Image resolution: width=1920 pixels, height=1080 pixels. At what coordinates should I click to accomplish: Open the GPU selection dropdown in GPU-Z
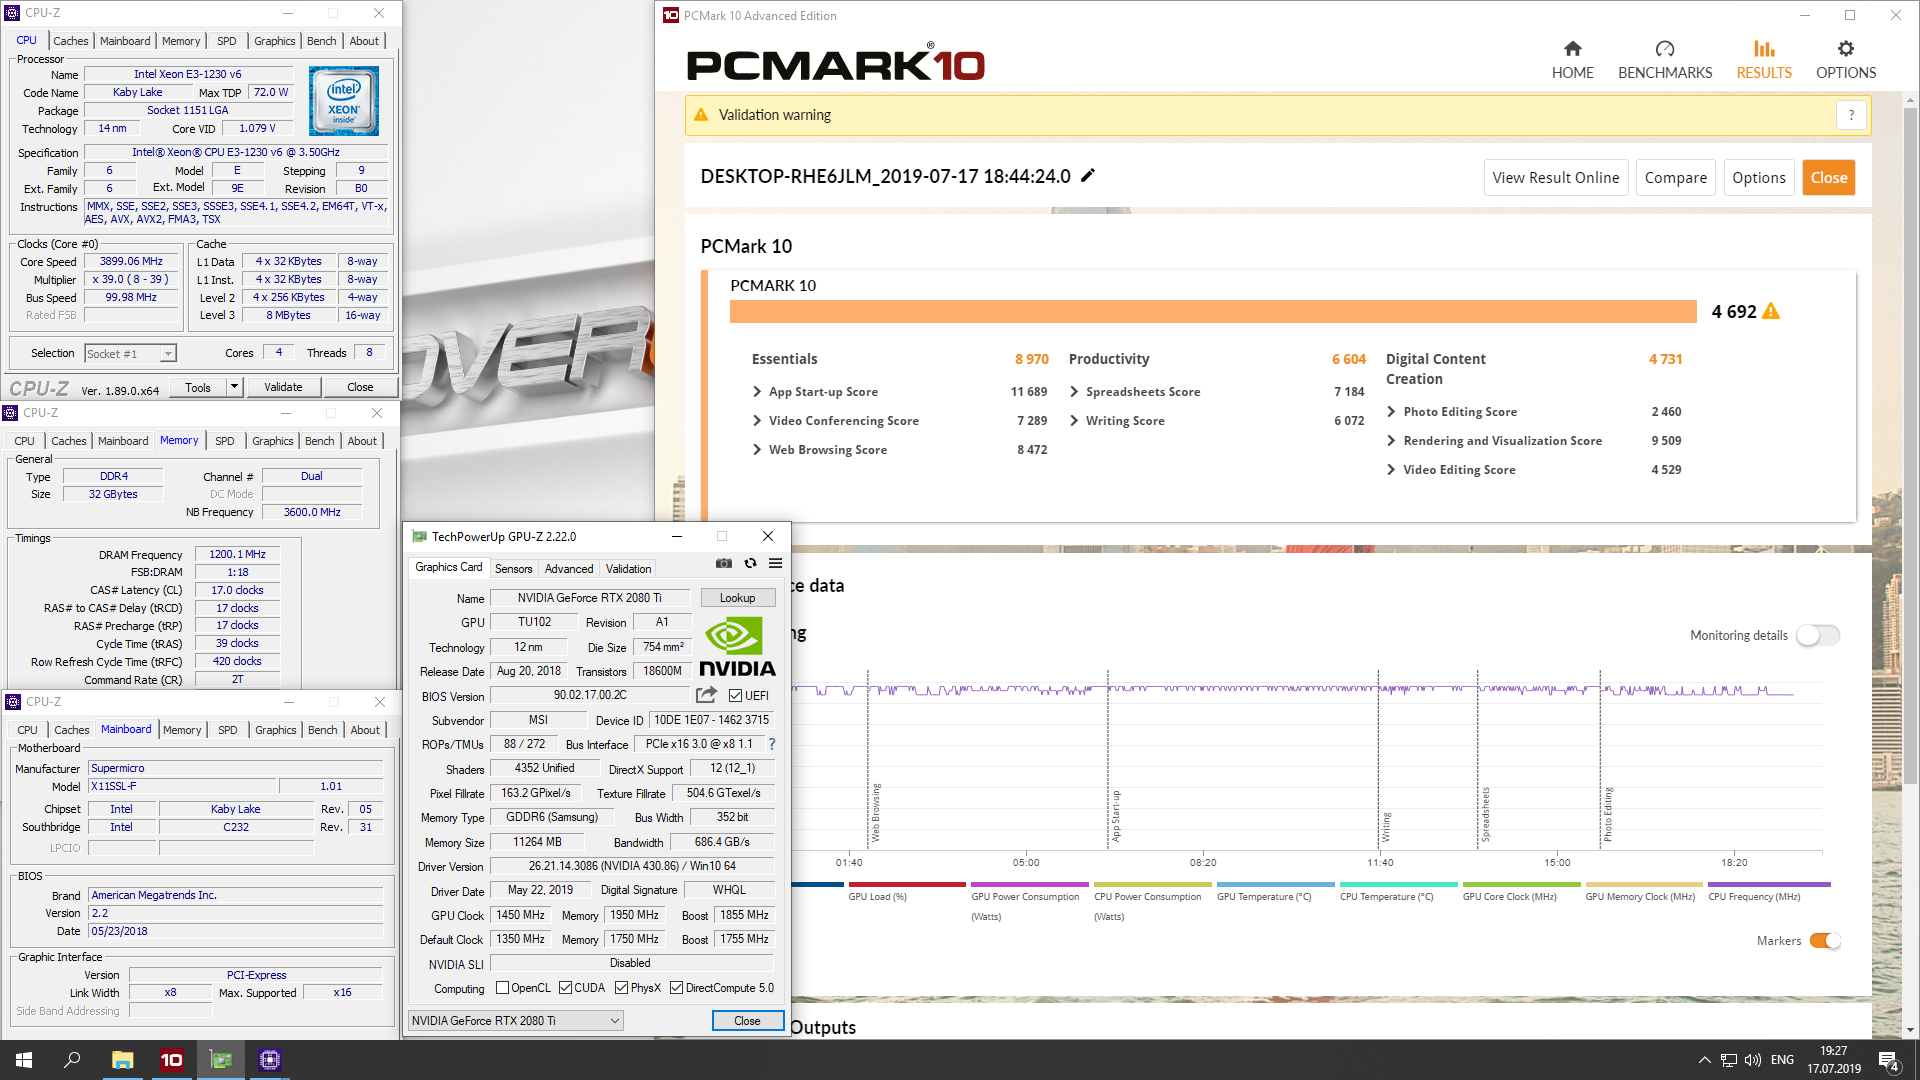click(x=516, y=1020)
